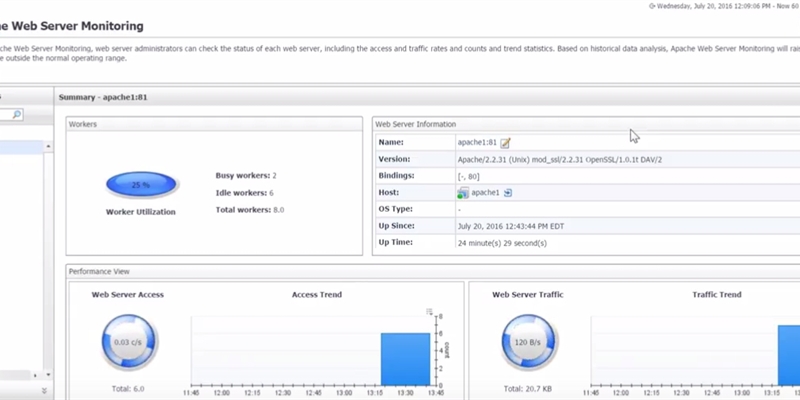Click the OS Type row label
Image resolution: width=800 pixels, height=400 pixels.
[x=395, y=209]
